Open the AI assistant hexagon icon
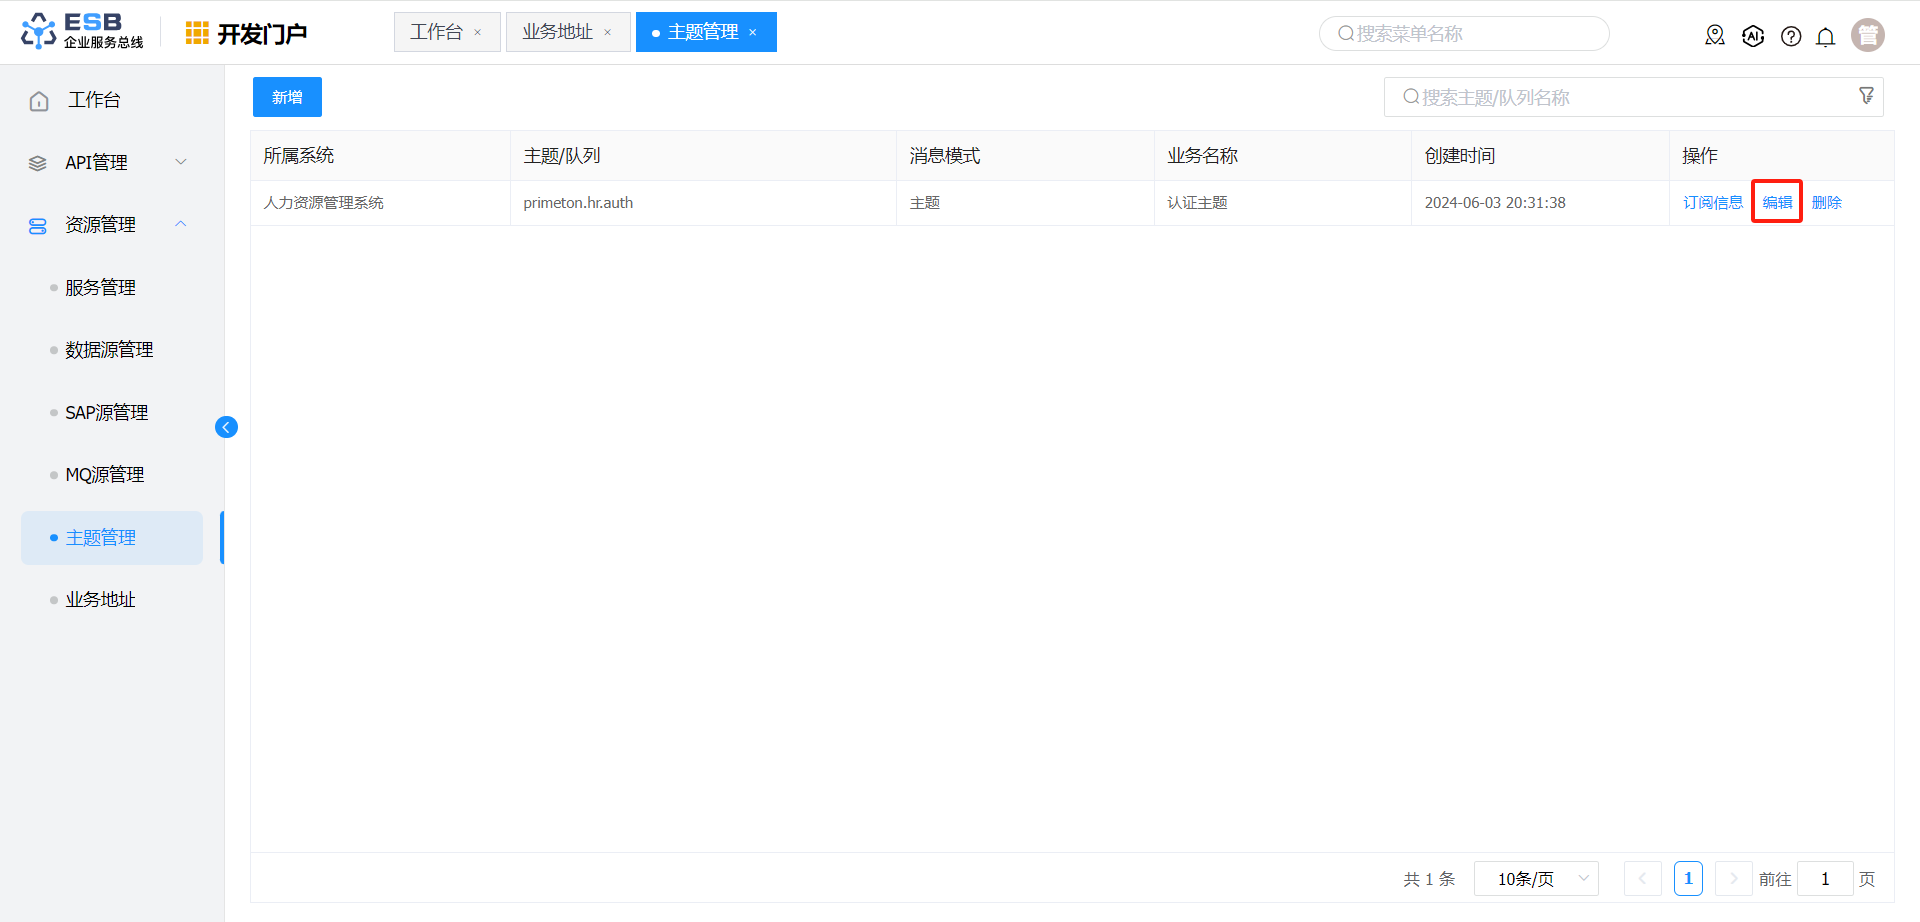 [x=1752, y=36]
